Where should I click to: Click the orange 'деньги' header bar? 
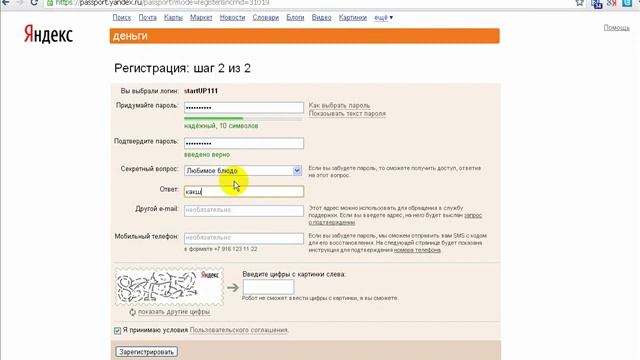(x=304, y=36)
